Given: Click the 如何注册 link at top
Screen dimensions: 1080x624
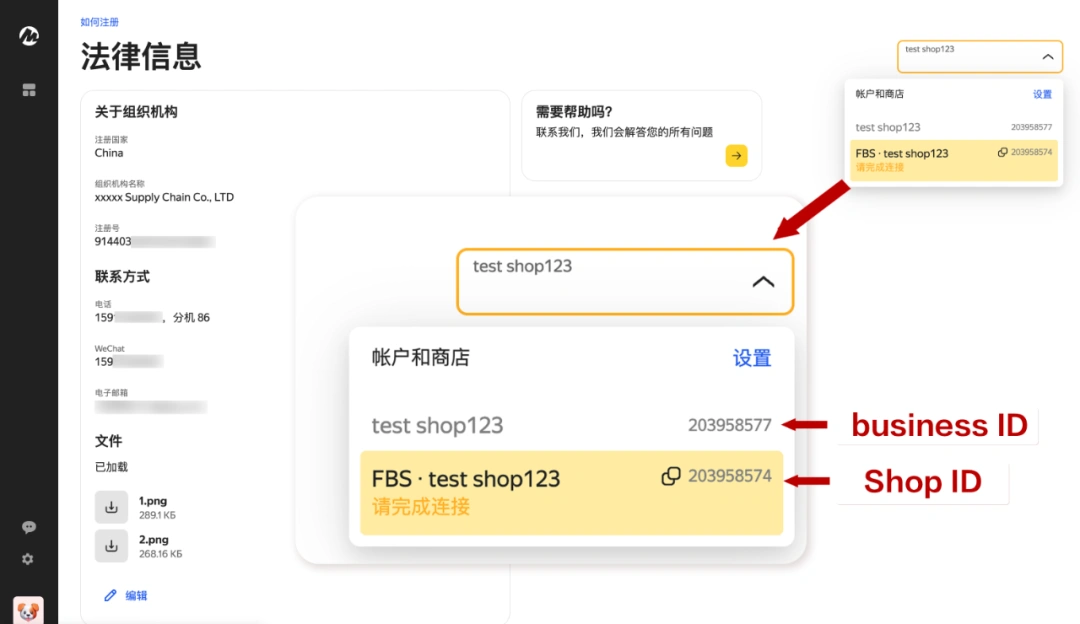Looking at the screenshot, I should click(101, 21).
